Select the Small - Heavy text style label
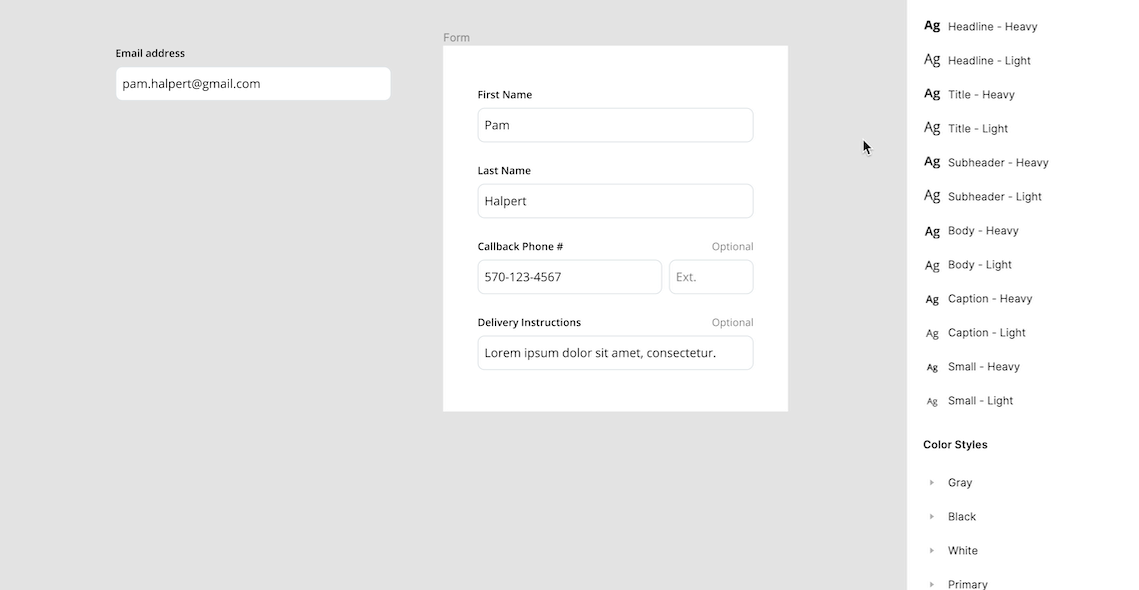The width and height of the screenshot is (1139, 590). coord(984,367)
